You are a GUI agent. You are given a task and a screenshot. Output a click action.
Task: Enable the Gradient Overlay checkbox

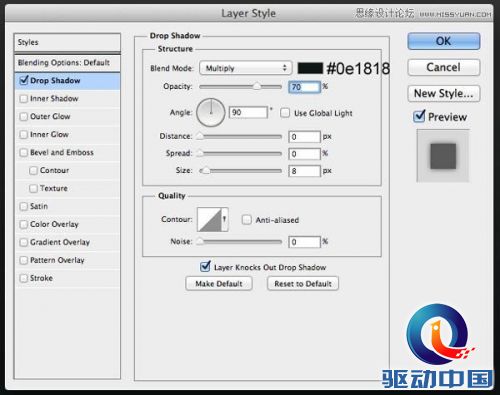click(24, 242)
